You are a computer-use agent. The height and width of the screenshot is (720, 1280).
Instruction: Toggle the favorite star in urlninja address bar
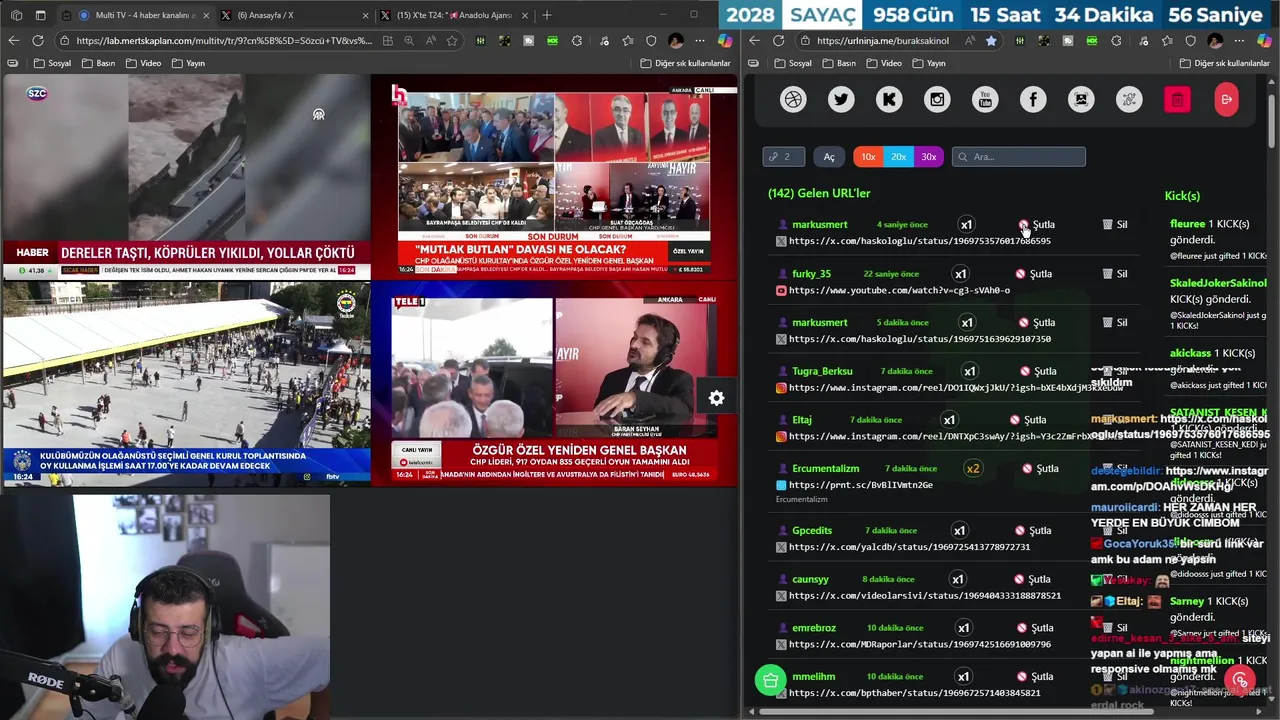[991, 41]
